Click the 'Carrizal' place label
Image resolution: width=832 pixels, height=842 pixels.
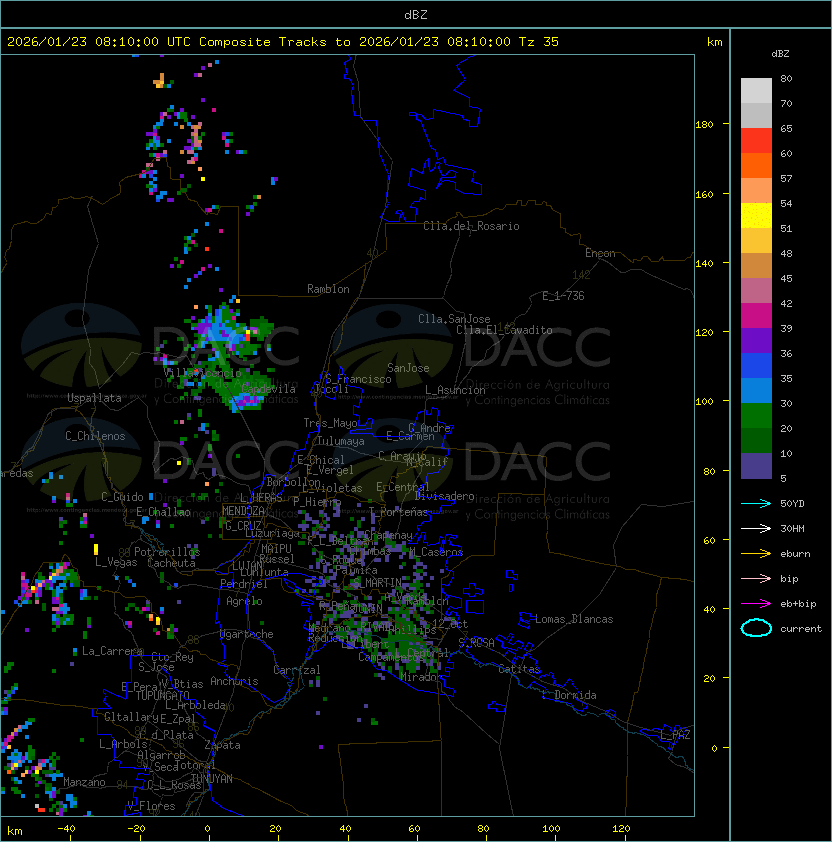pos(296,670)
